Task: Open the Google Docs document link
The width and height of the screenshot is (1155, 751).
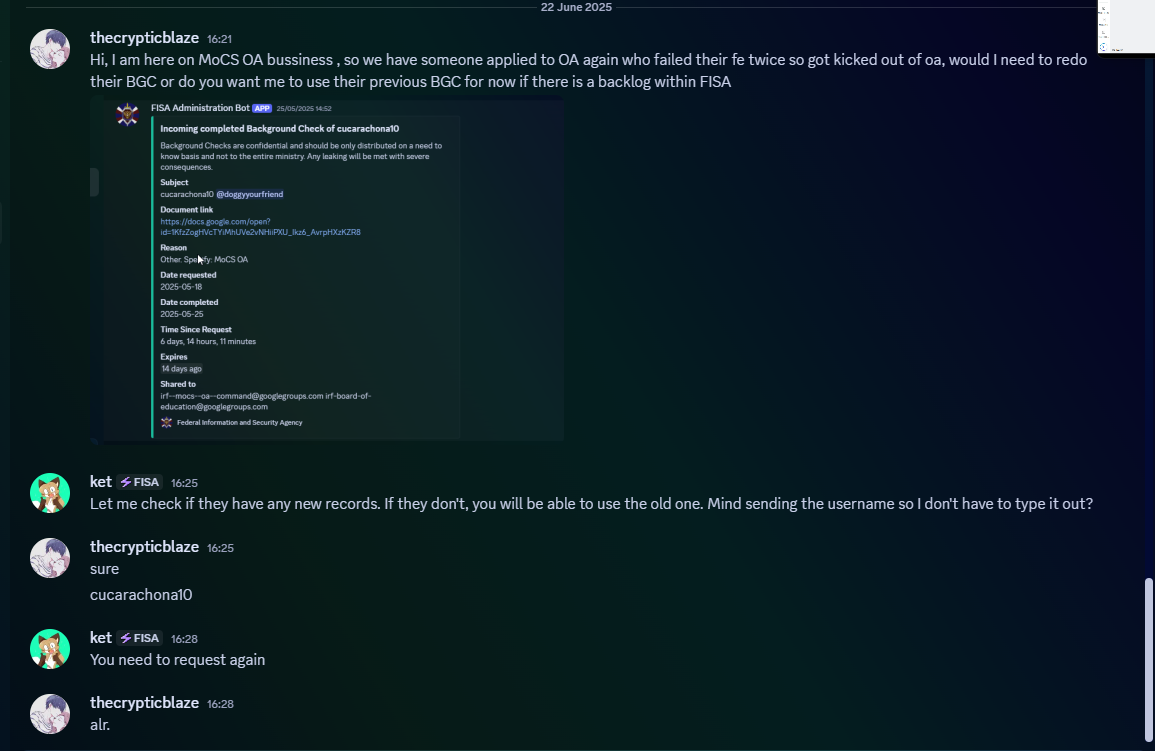Action: click(260, 227)
